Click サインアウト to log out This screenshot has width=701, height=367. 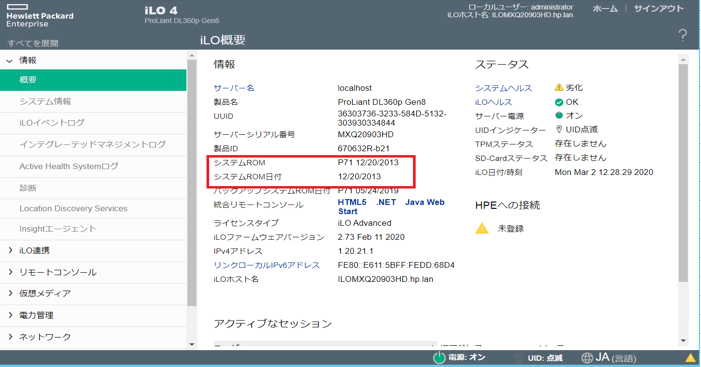pyautogui.click(x=658, y=8)
